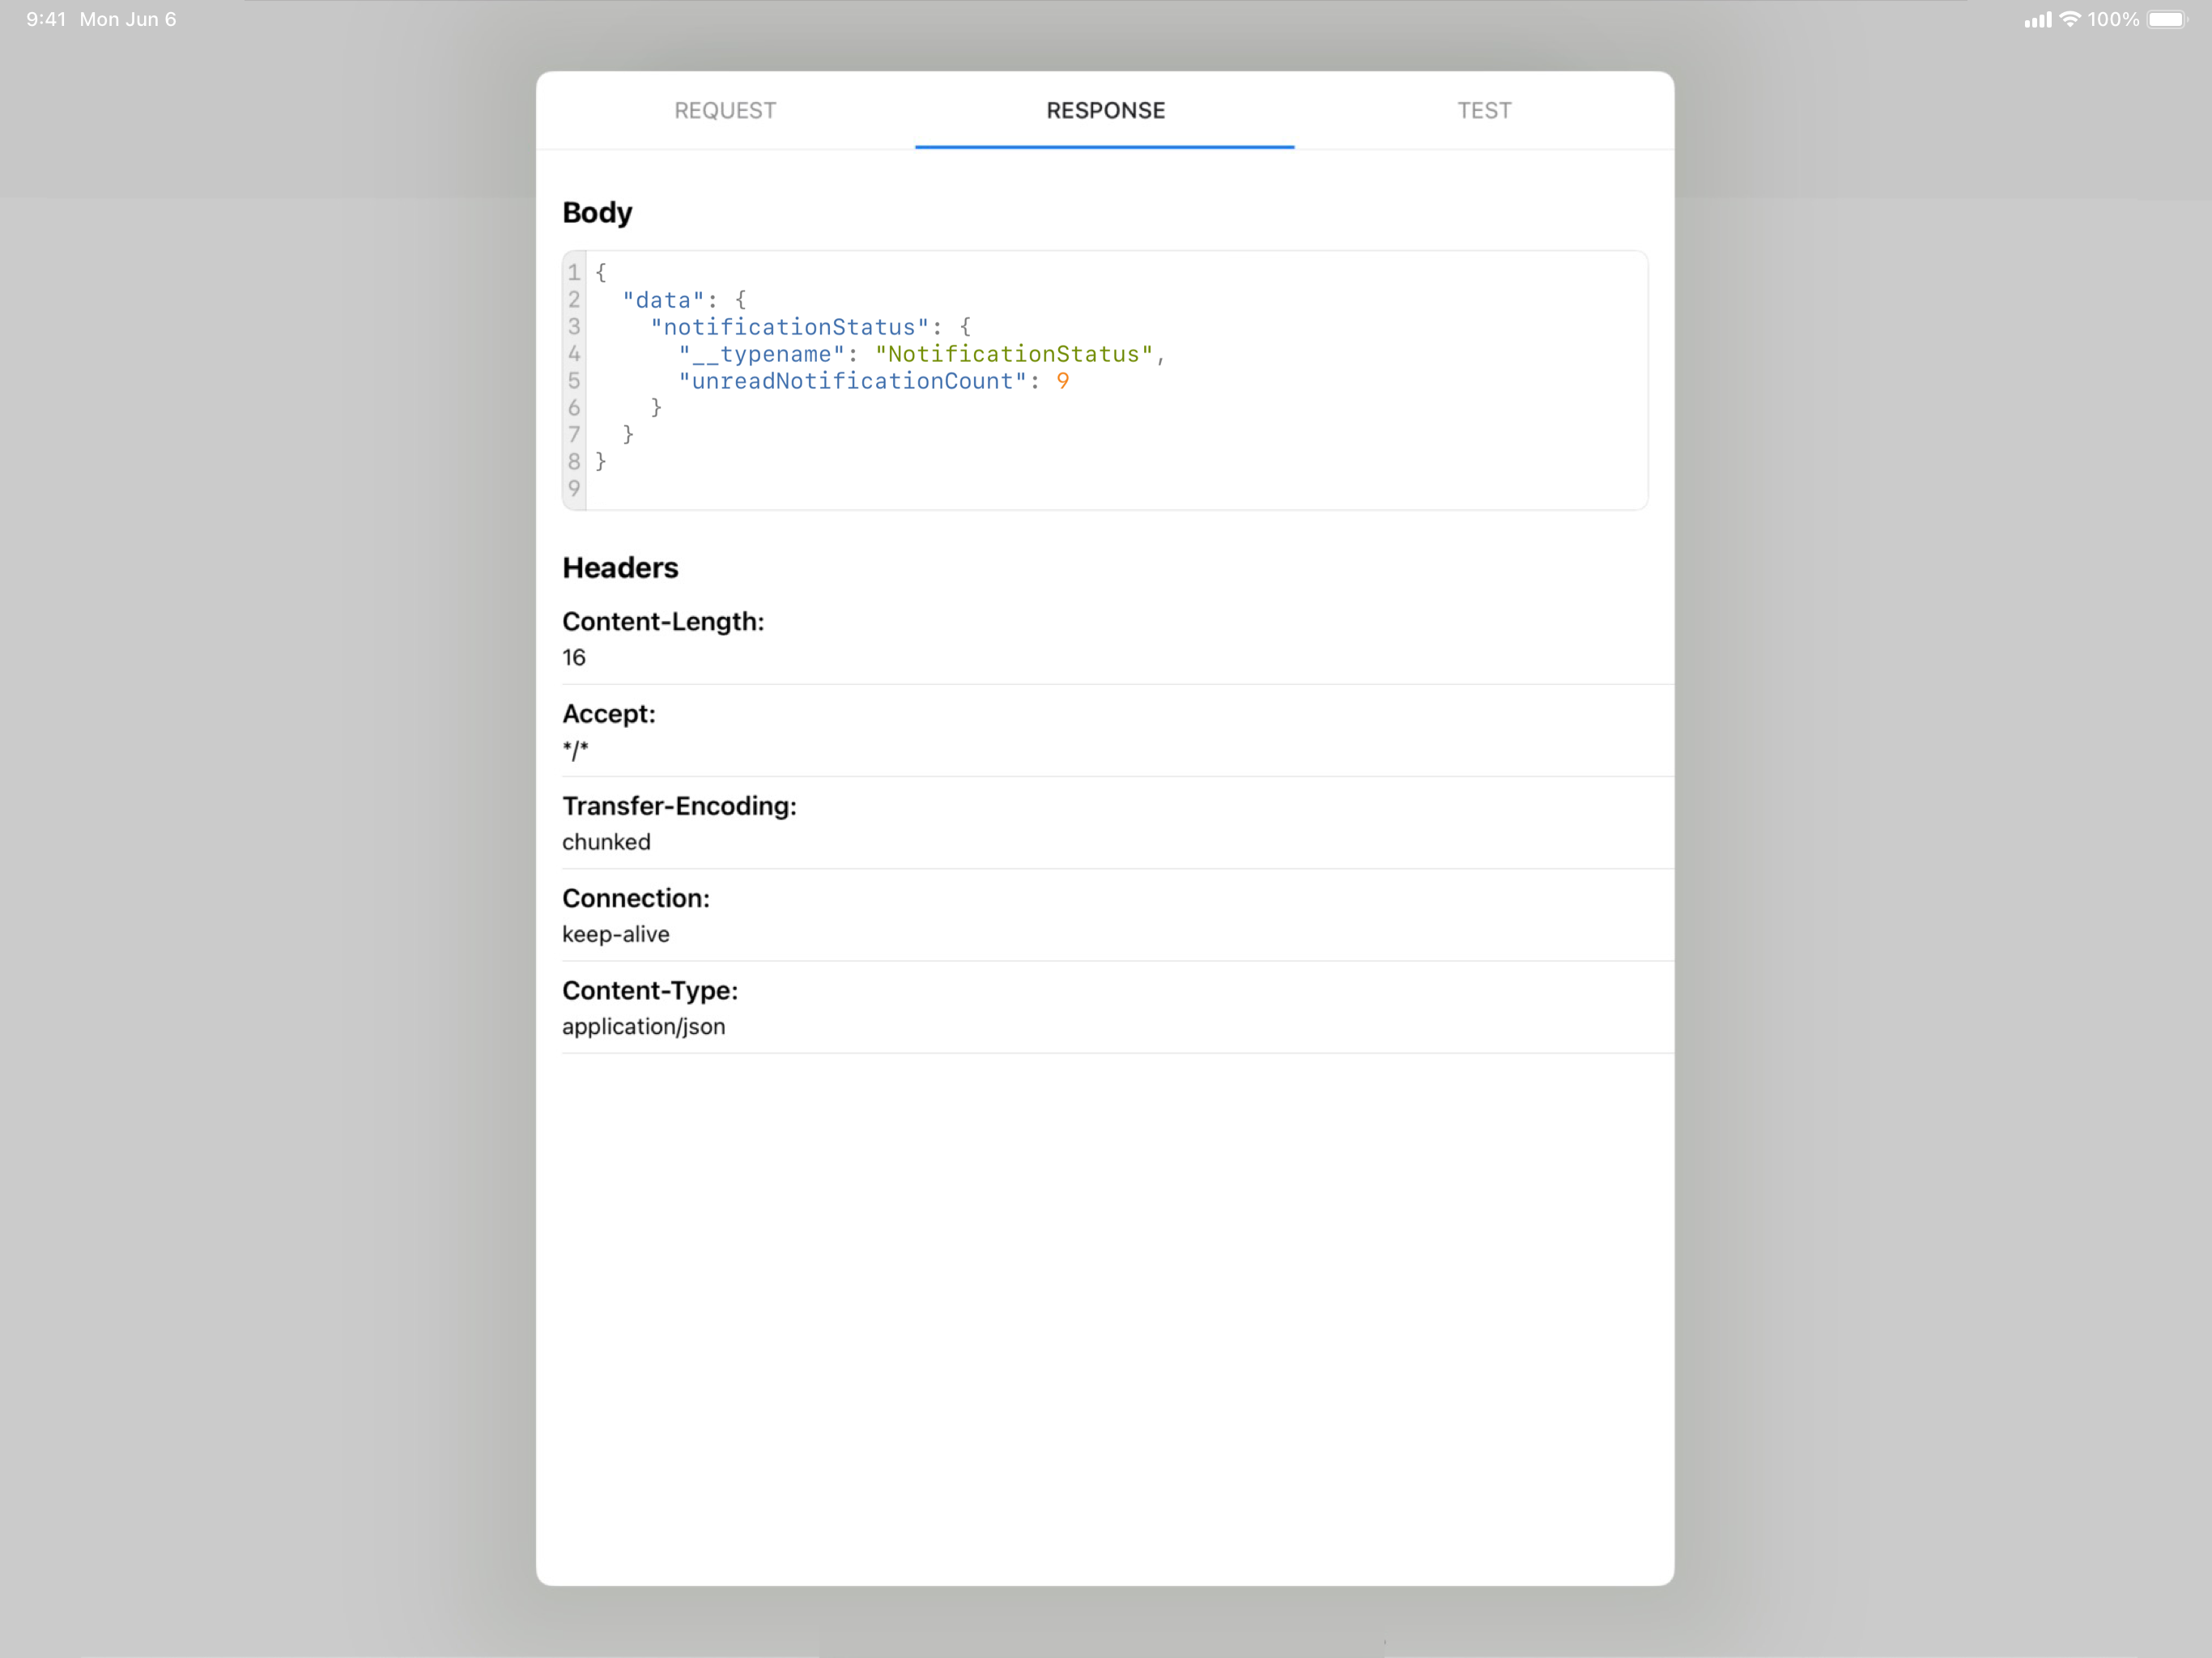Open the TEST tab
This screenshot has height=1658, width=2212.
pyautogui.click(x=1484, y=110)
